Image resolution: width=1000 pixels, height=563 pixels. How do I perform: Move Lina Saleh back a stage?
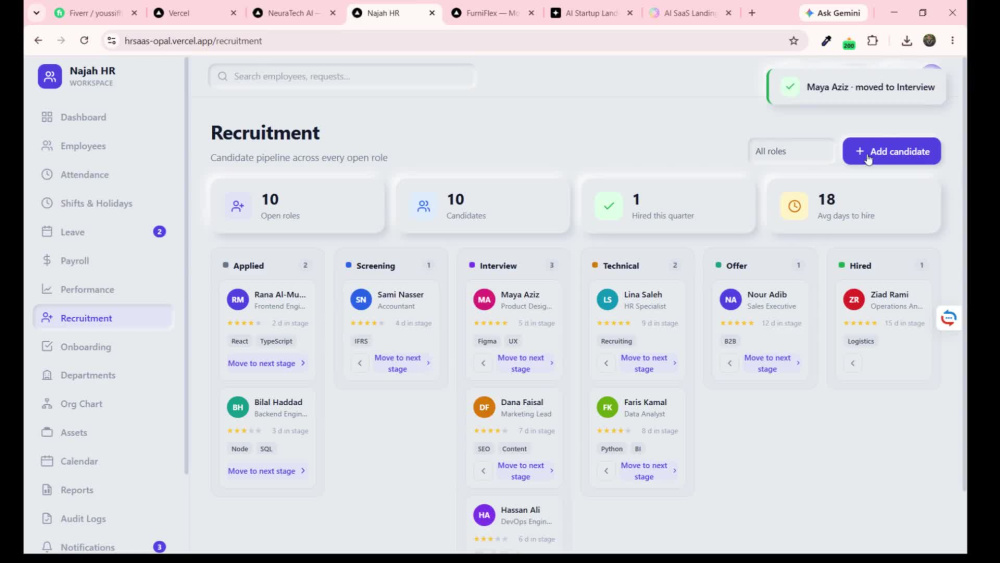tap(607, 363)
